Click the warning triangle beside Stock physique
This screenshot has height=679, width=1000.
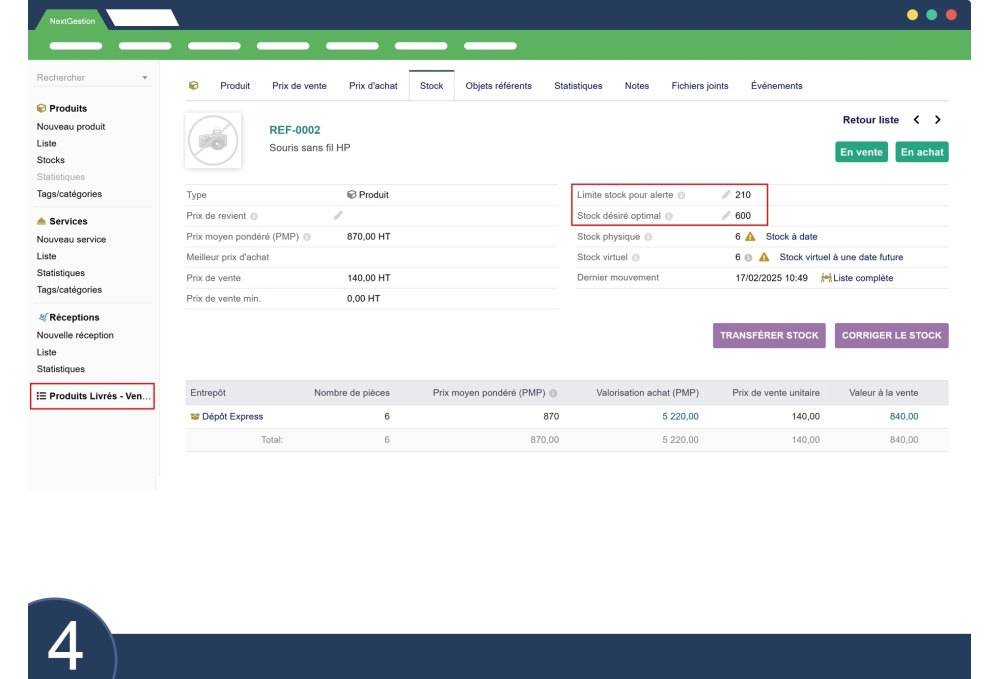[749, 236]
